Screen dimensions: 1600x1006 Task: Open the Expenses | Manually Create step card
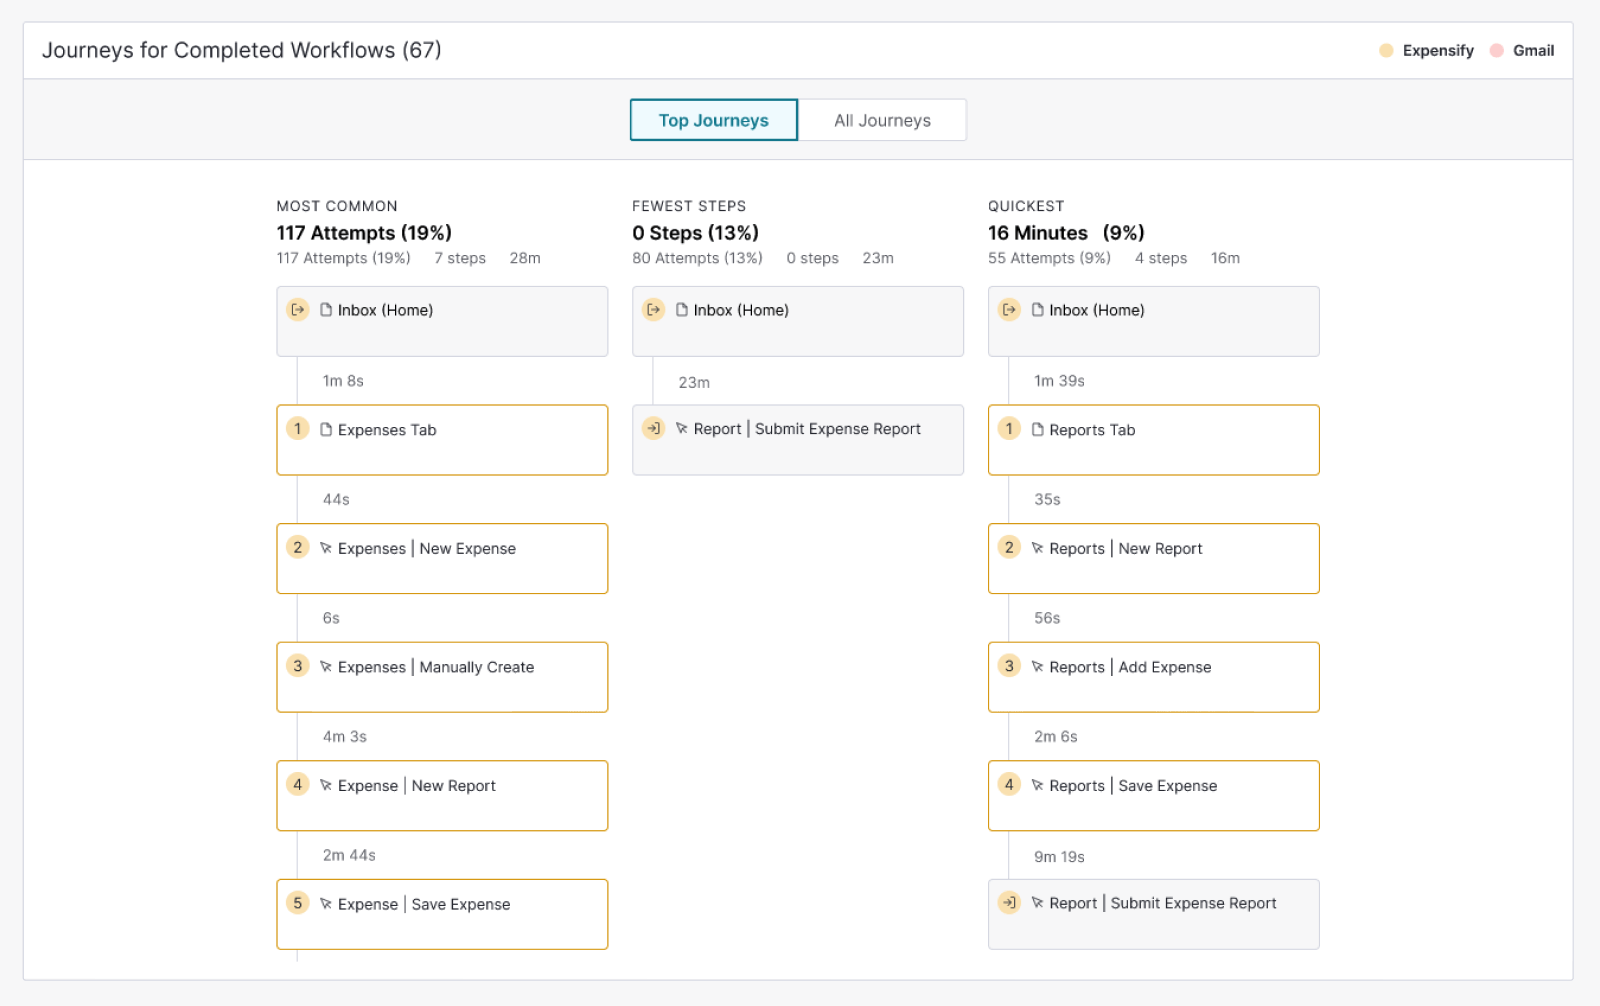442,677
